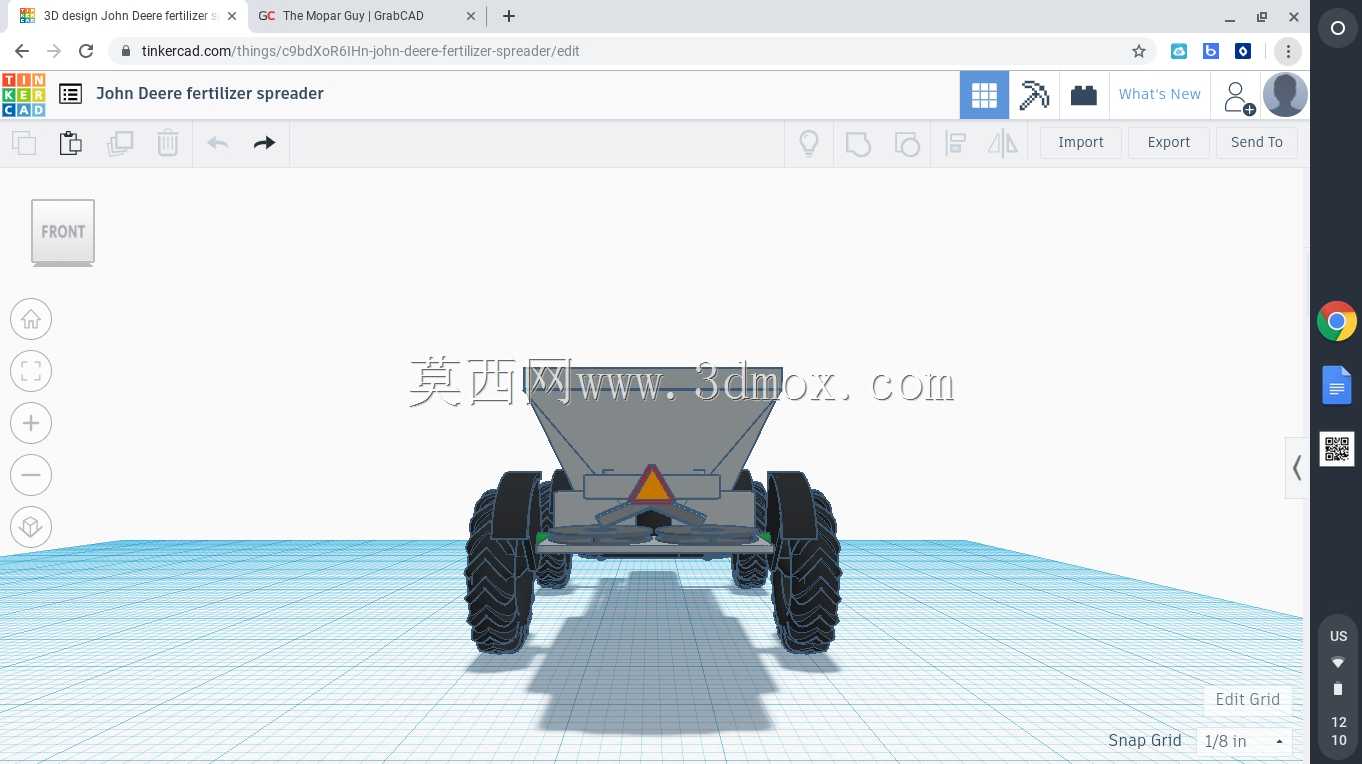Screen dimensions: 1362x764
Task: Fit all in view
Action: [31, 371]
